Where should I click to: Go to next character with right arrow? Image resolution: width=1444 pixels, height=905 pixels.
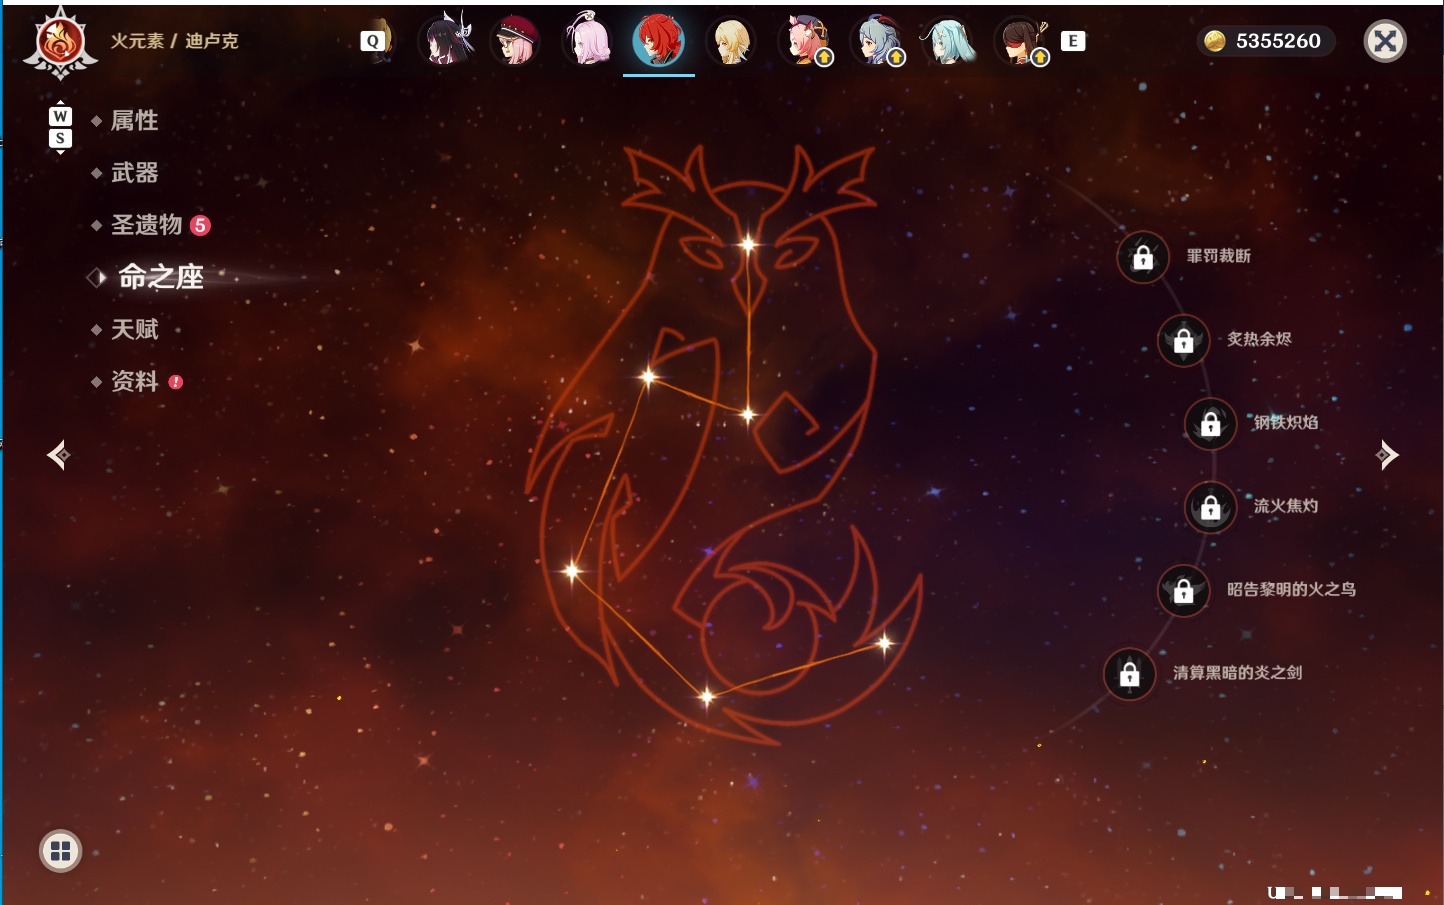1386,455
